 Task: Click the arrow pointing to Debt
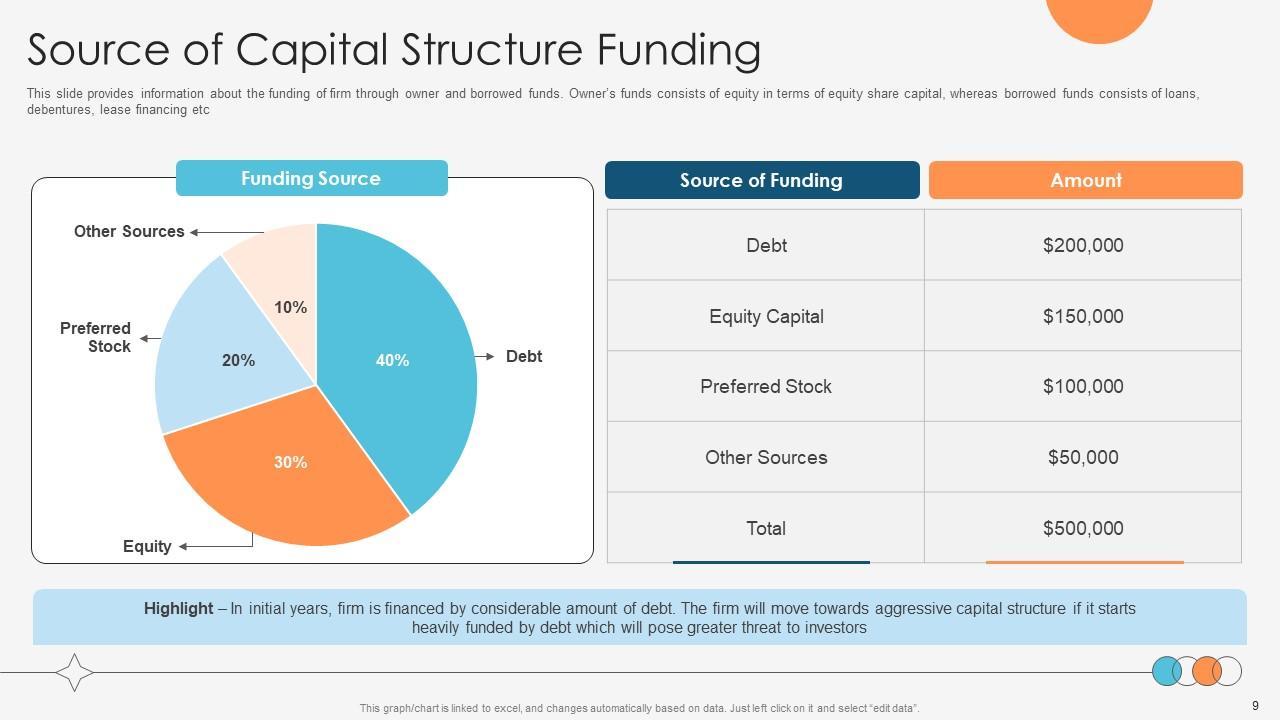pyautogui.click(x=484, y=356)
